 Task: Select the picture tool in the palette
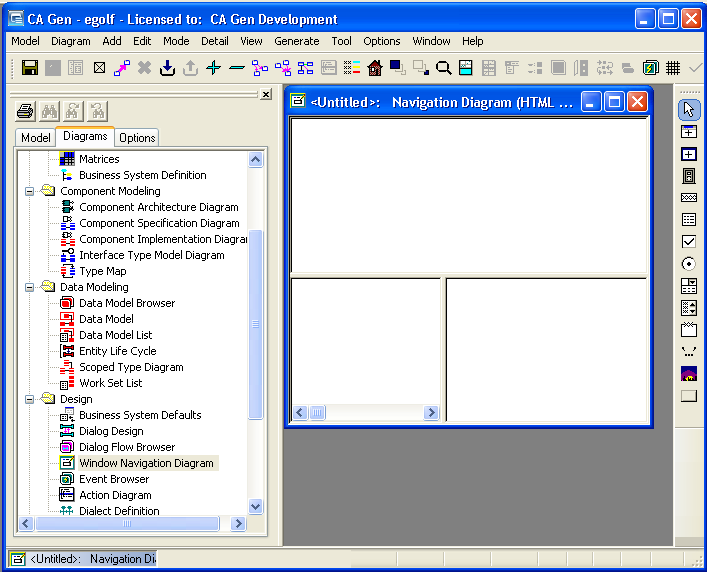tap(688, 373)
